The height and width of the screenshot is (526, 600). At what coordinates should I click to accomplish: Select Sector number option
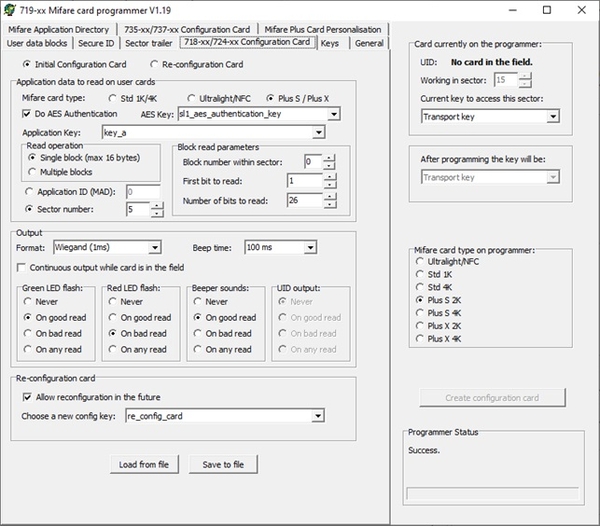[x=60, y=209]
